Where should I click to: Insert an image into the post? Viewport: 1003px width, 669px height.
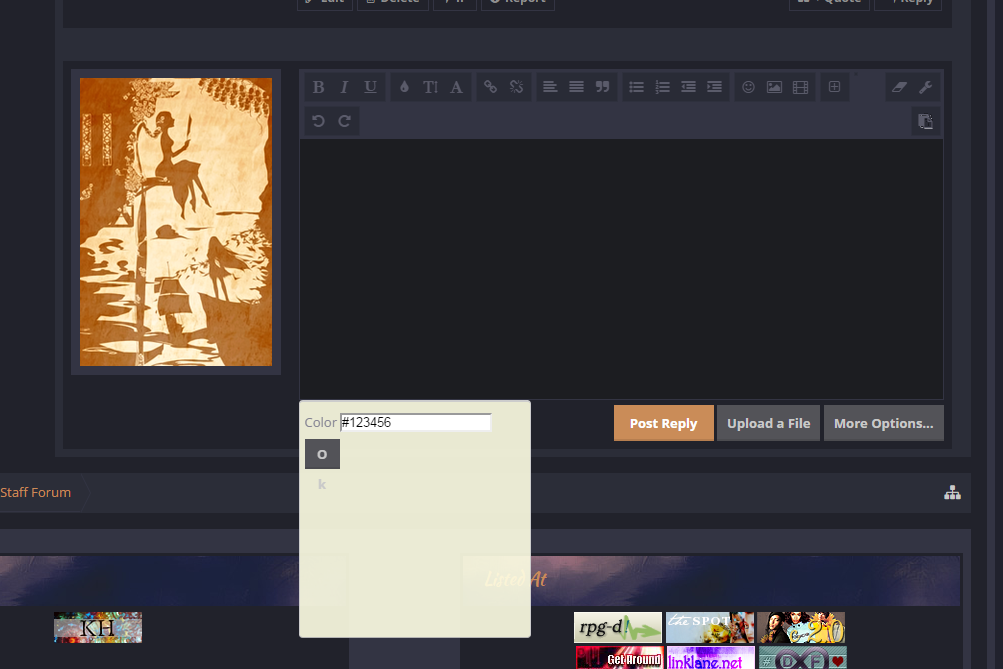pos(774,87)
